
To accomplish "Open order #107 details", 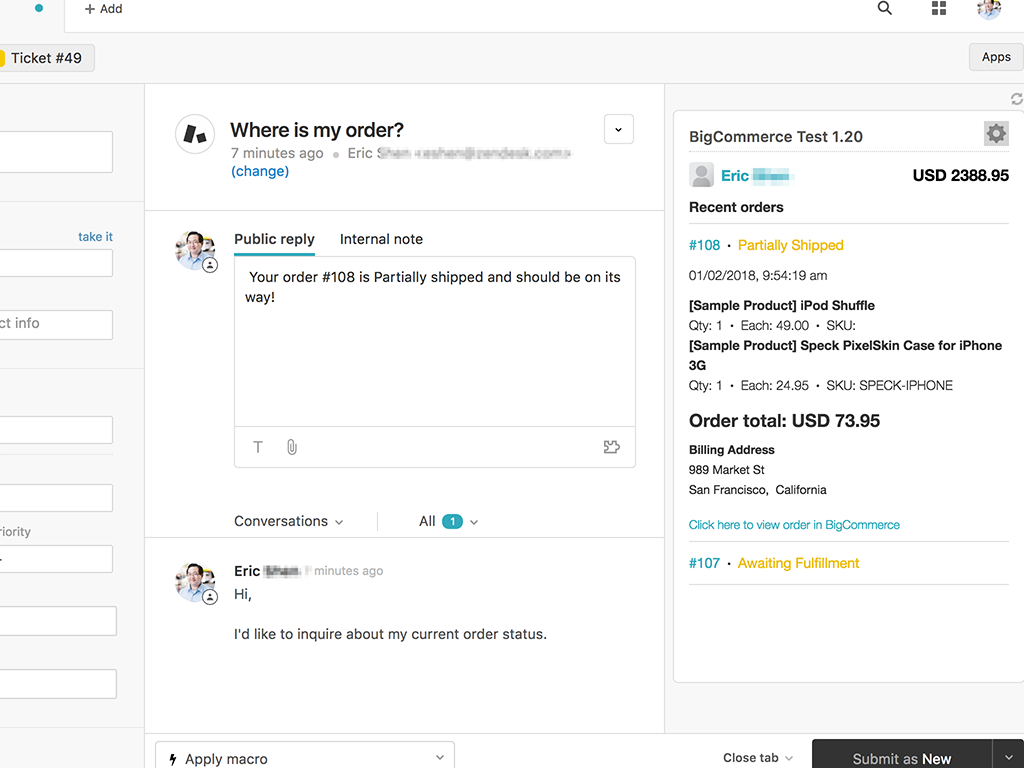I will pyautogui.click(x=704, y=563).
